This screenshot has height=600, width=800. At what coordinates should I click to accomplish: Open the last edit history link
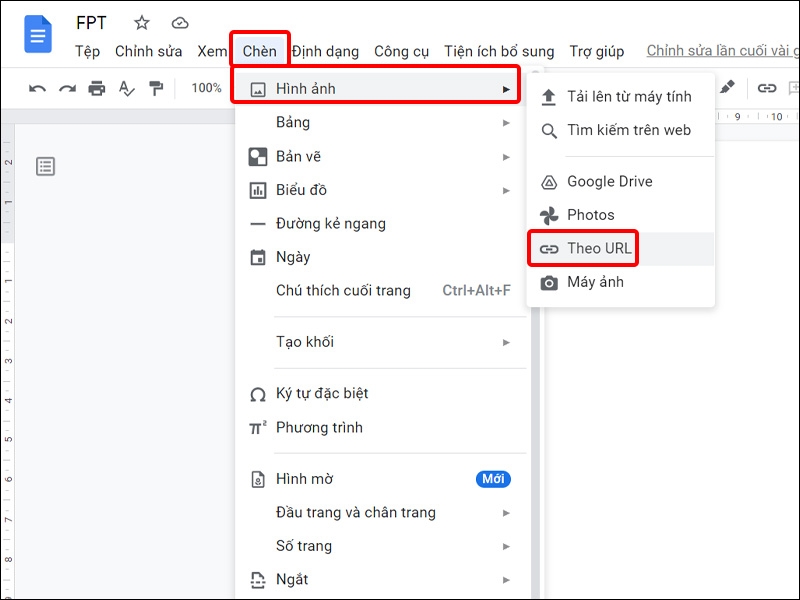pyautogui.click(x=722, y=51)
